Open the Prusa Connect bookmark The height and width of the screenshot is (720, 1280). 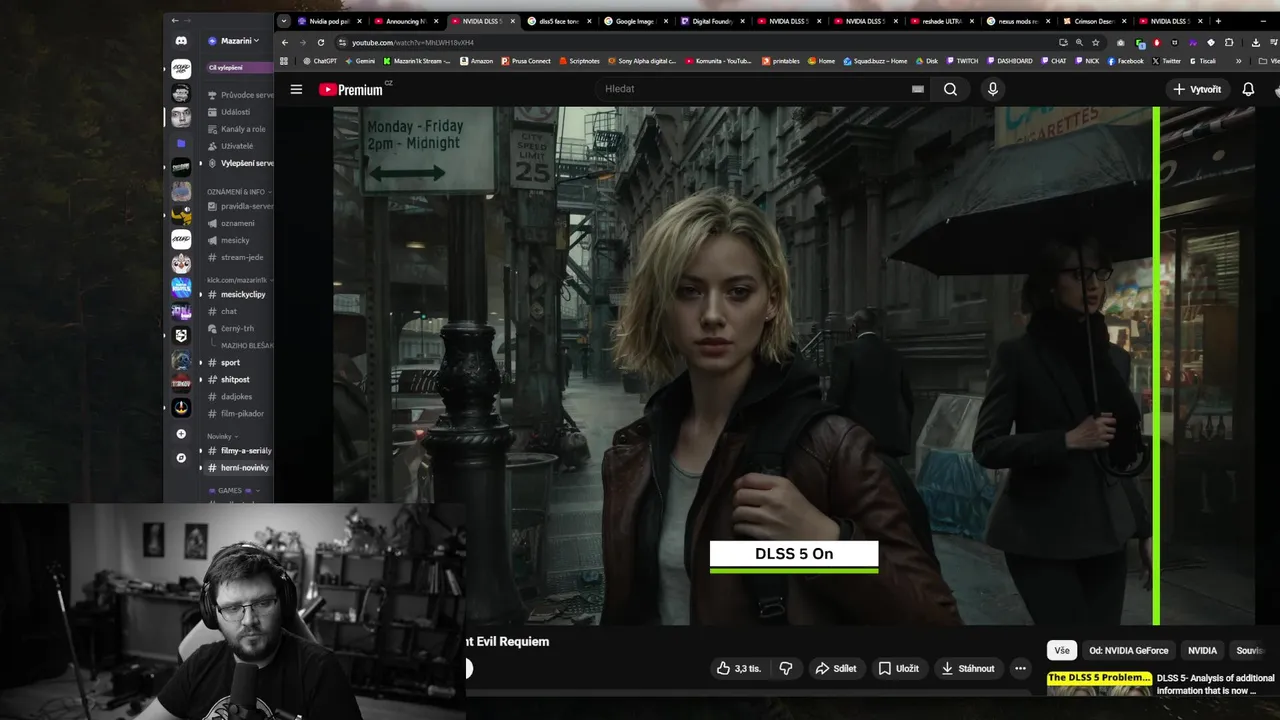point(526,61)
